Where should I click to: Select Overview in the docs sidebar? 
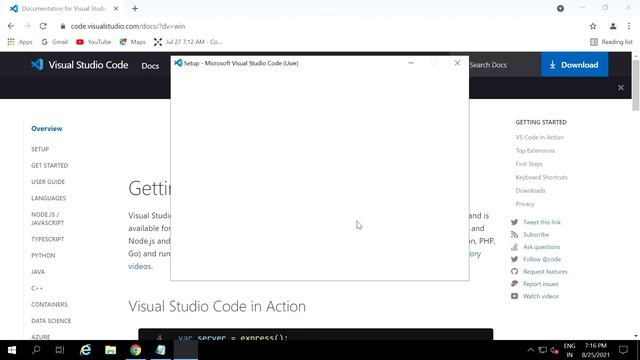point(47,129)
